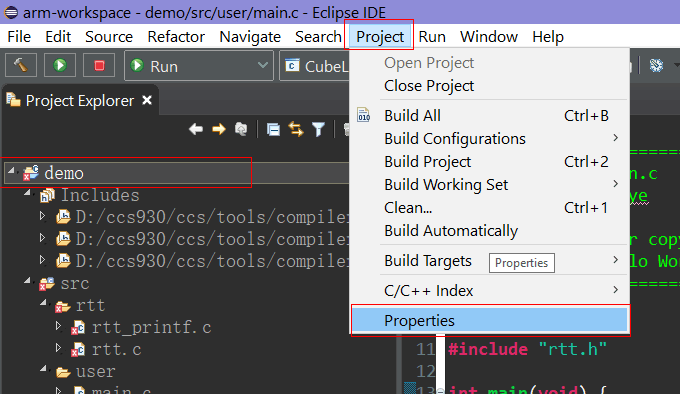Click the forward arrow in Project Explorer
This screenshot has width=680, height=394.
tap(219, 129)
